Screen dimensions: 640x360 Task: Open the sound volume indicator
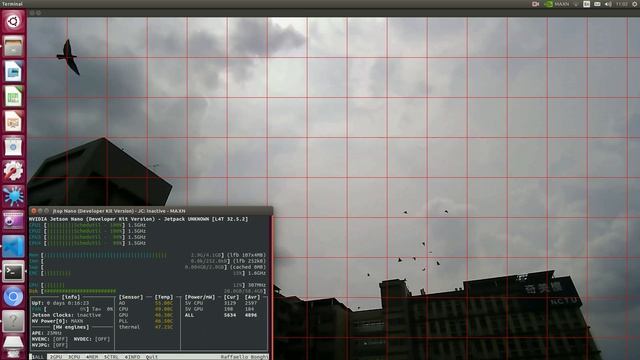(x=608, y=4)
